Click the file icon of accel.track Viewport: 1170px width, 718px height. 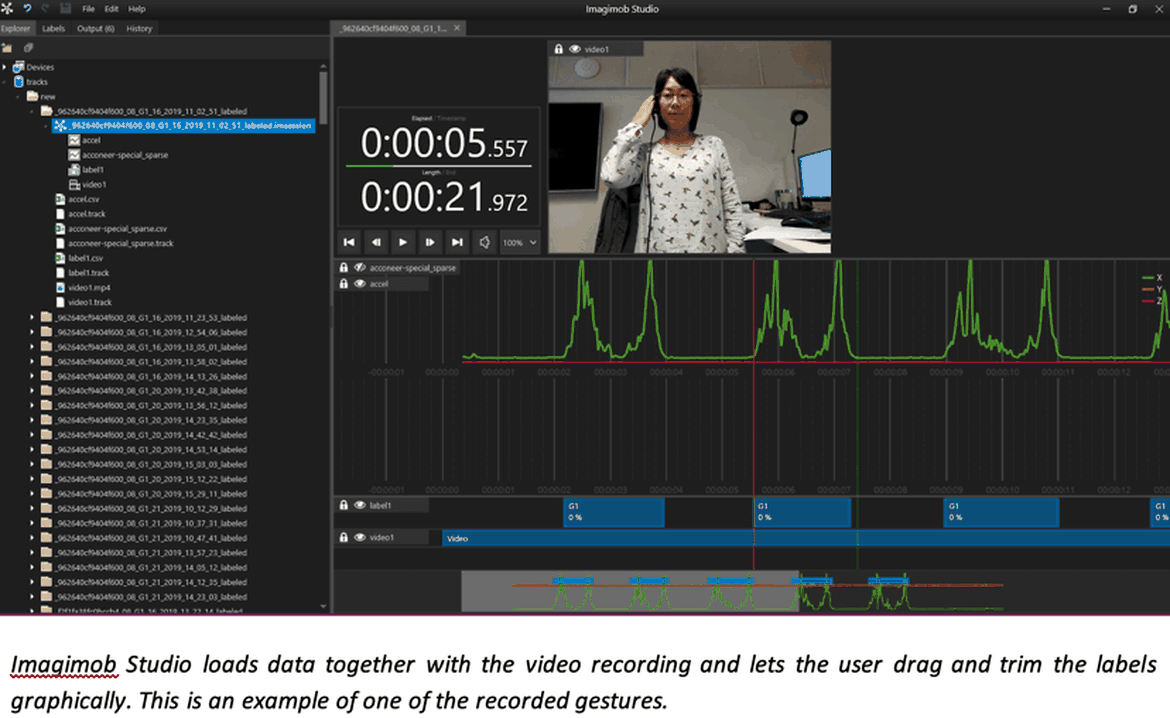(60, 214)
